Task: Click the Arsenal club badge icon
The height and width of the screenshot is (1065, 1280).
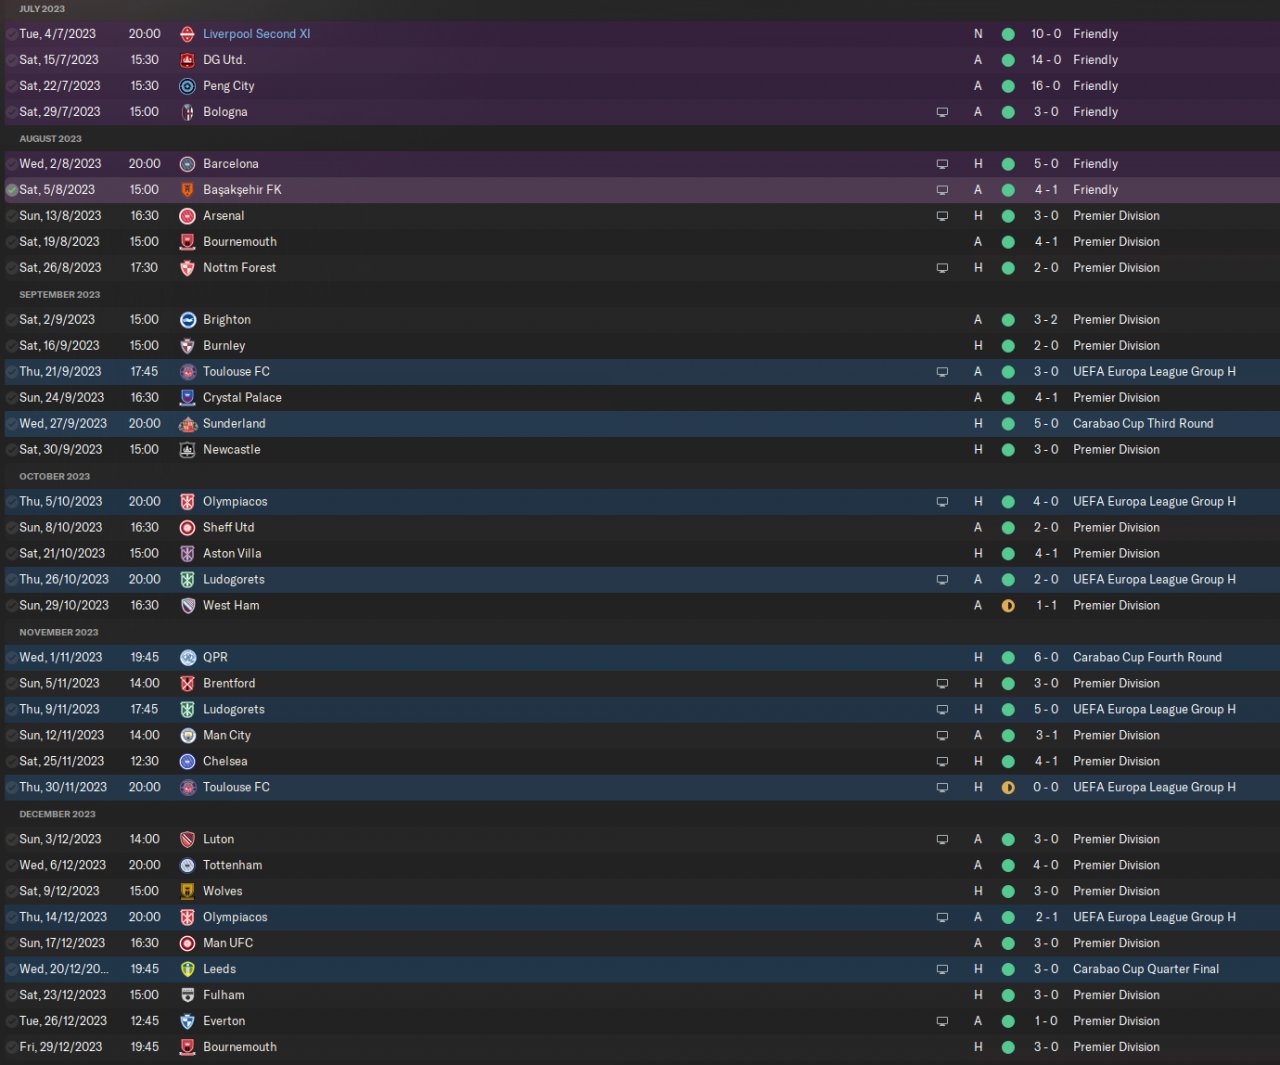Action: [187, 216]
